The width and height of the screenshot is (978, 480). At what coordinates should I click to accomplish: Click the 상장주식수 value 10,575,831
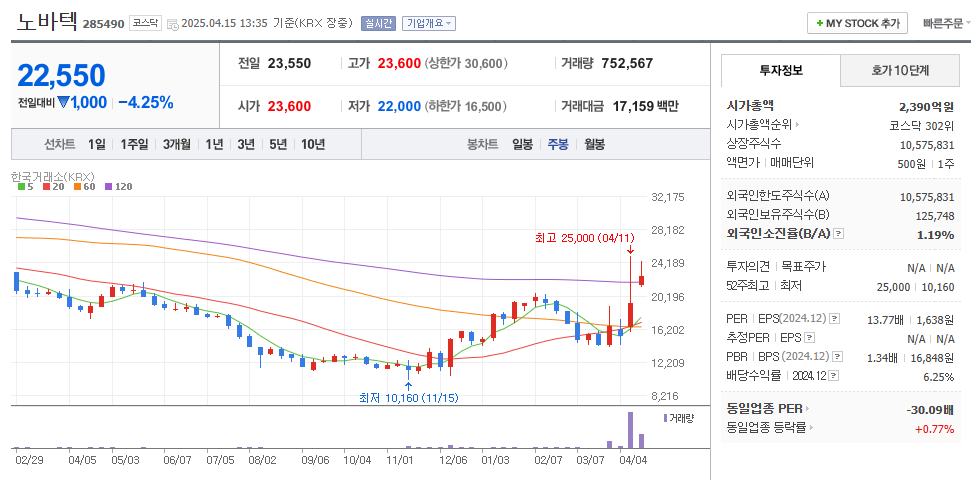coord(927,144)
